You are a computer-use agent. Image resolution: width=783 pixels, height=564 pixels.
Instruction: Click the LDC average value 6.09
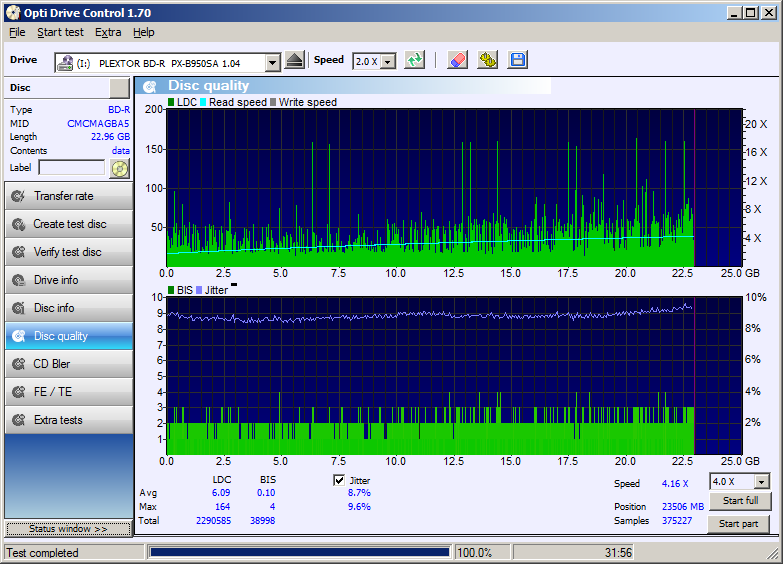221,493
